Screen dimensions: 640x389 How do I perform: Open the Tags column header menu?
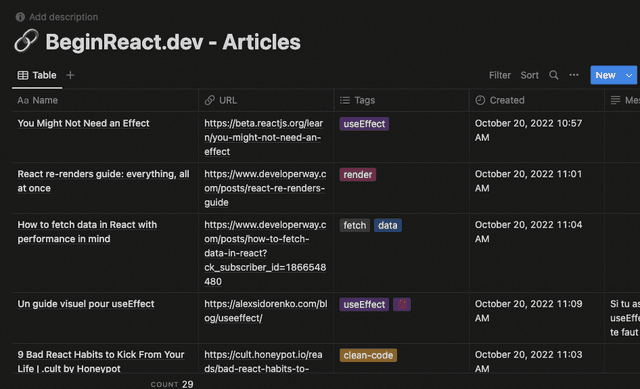click(x=402, y=100)
